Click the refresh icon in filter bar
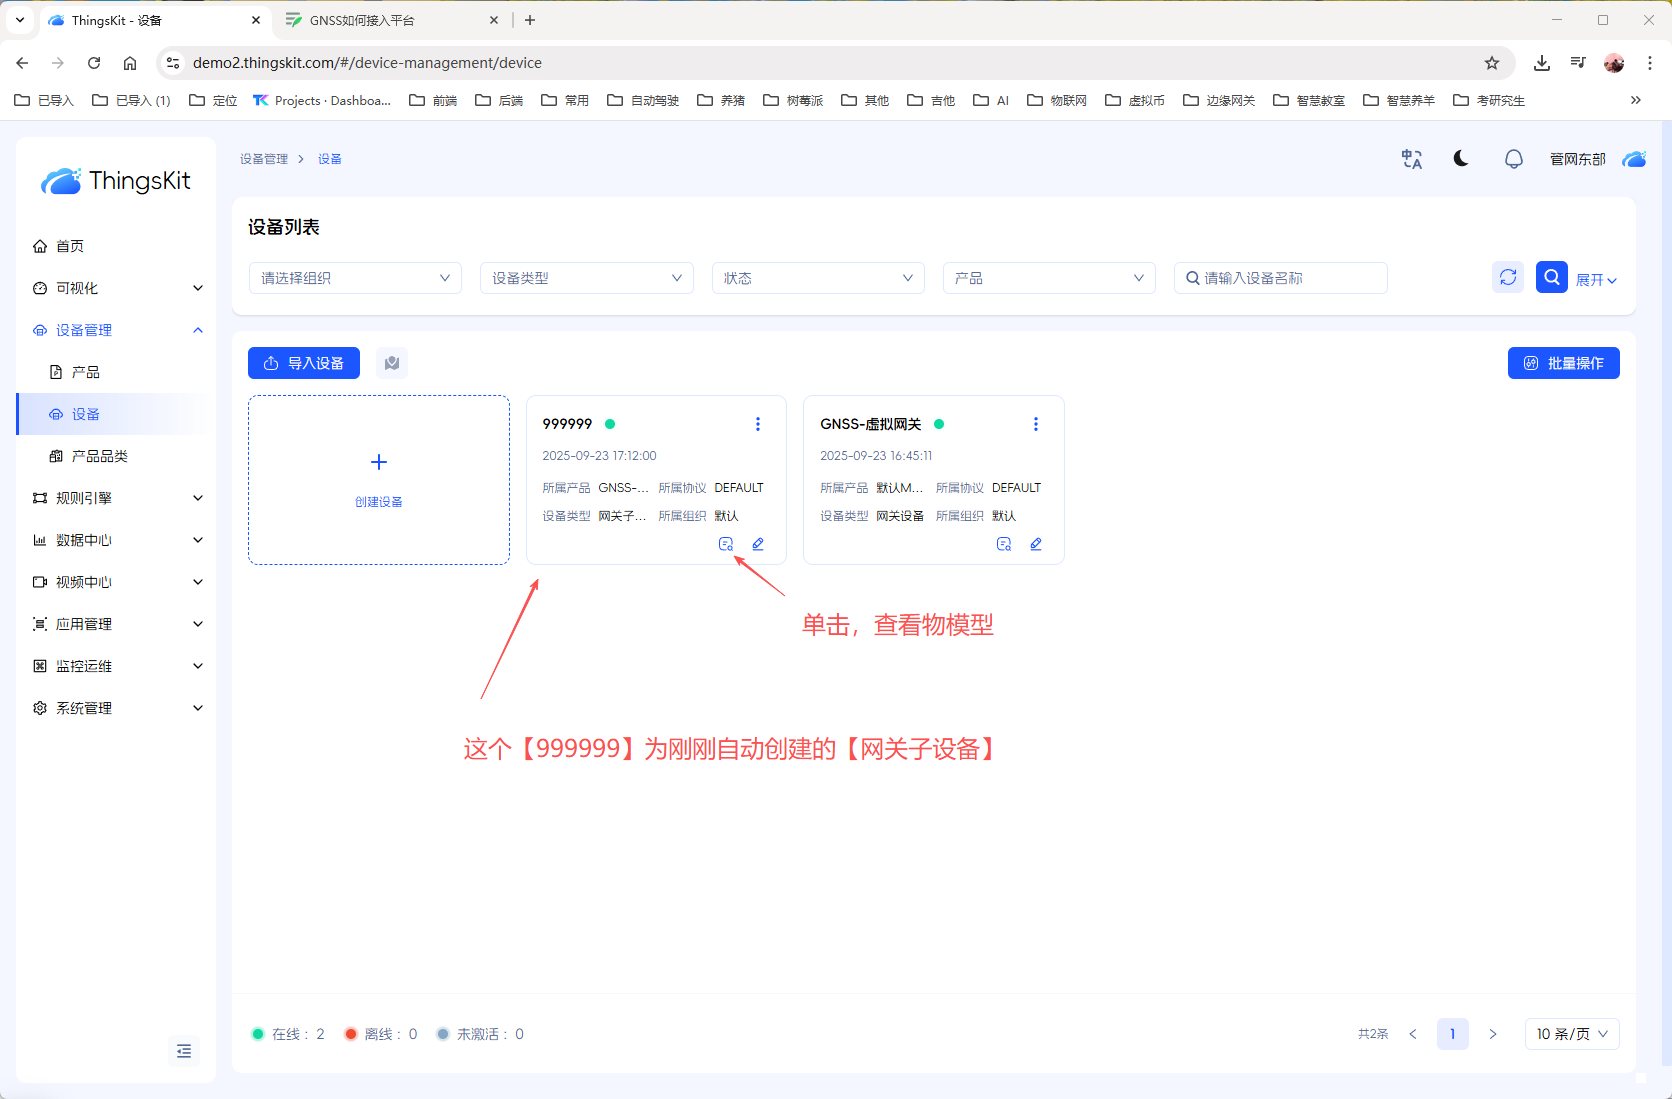Viewport: 1672px width, 1099px height. [x=1508, y=277]
